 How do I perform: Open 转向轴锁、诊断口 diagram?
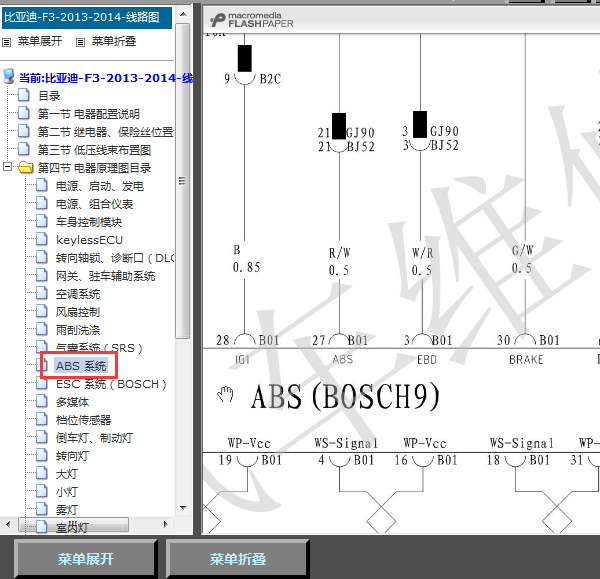pyautogui.click(x=115, y=258)
